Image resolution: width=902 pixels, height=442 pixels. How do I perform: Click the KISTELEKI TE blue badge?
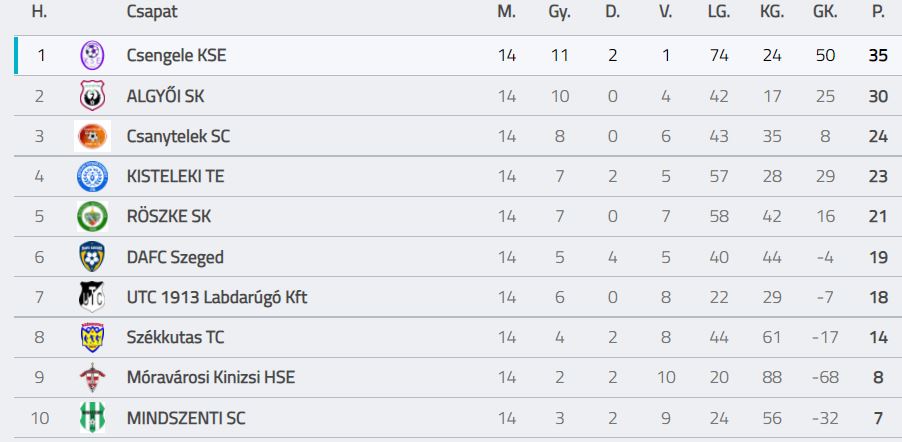[92, 176]
